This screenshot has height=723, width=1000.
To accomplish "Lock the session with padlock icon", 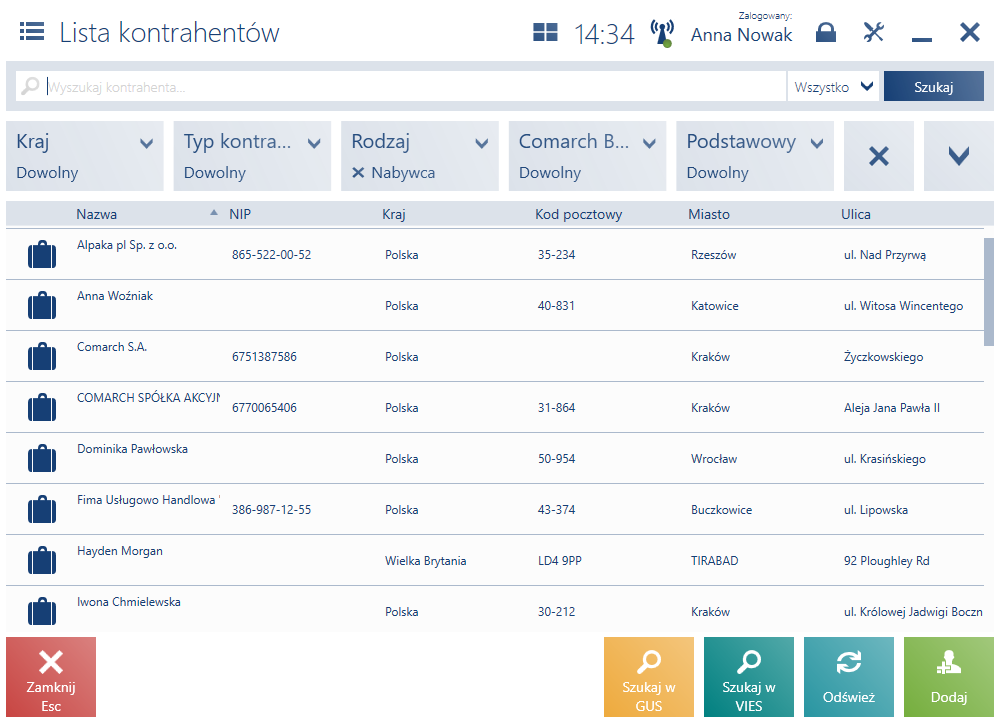I will (826, 32).
